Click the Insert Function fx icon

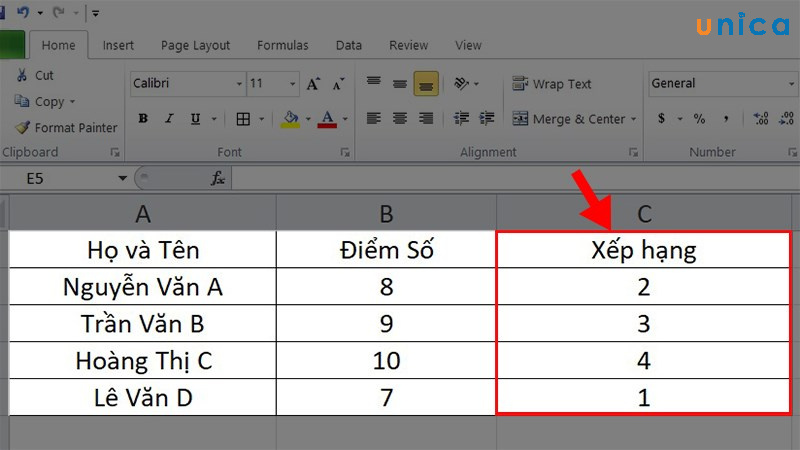(x=218, y=179)
